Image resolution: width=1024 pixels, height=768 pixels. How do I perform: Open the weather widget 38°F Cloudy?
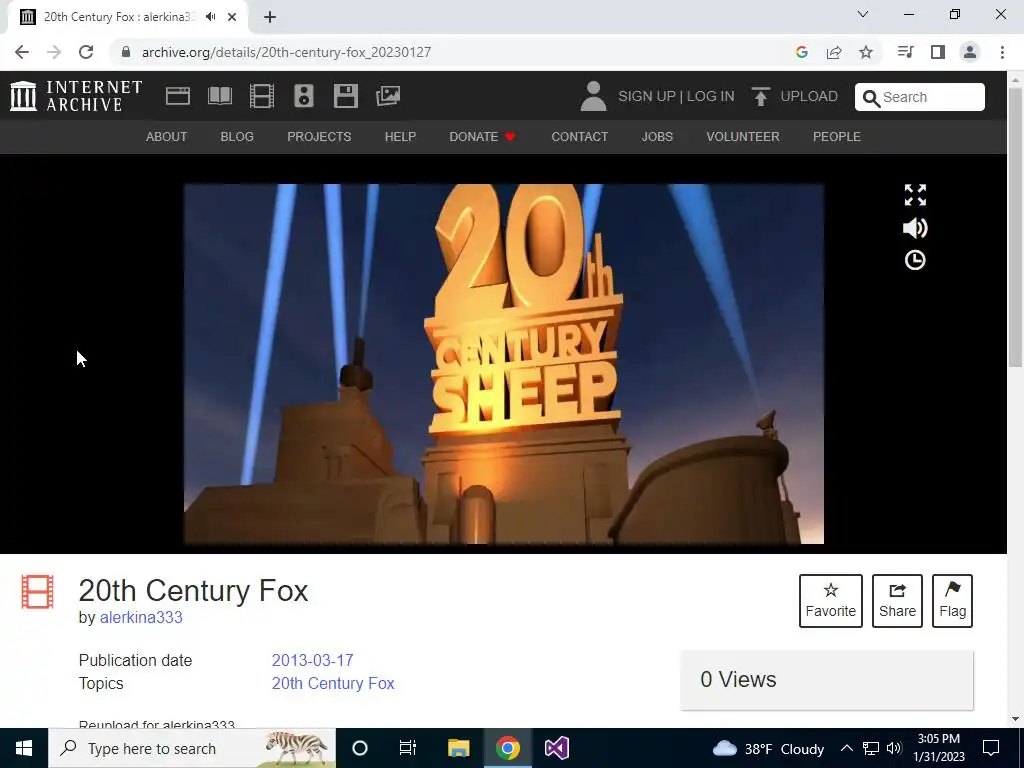coord(769,748)
